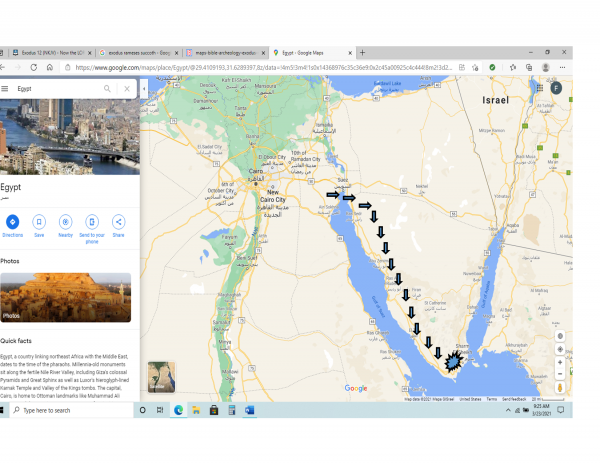Click the Terms link on map footer
Viewport: 600px width, 464px height.
click(491, 399)
